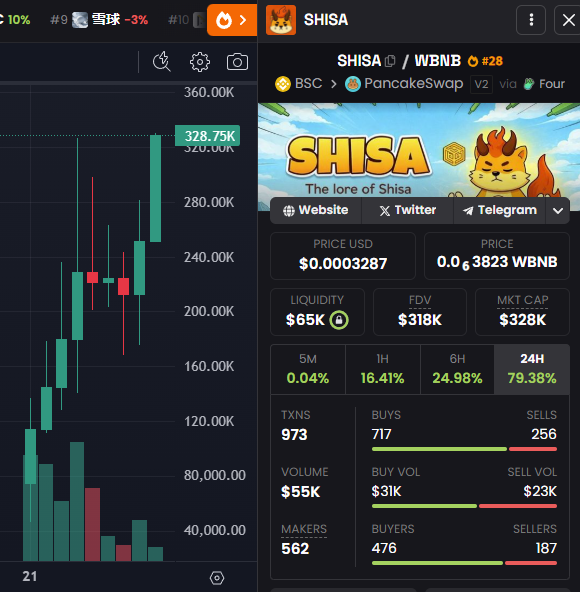Click the tallest green candlestick at the right

coord(156,188)
